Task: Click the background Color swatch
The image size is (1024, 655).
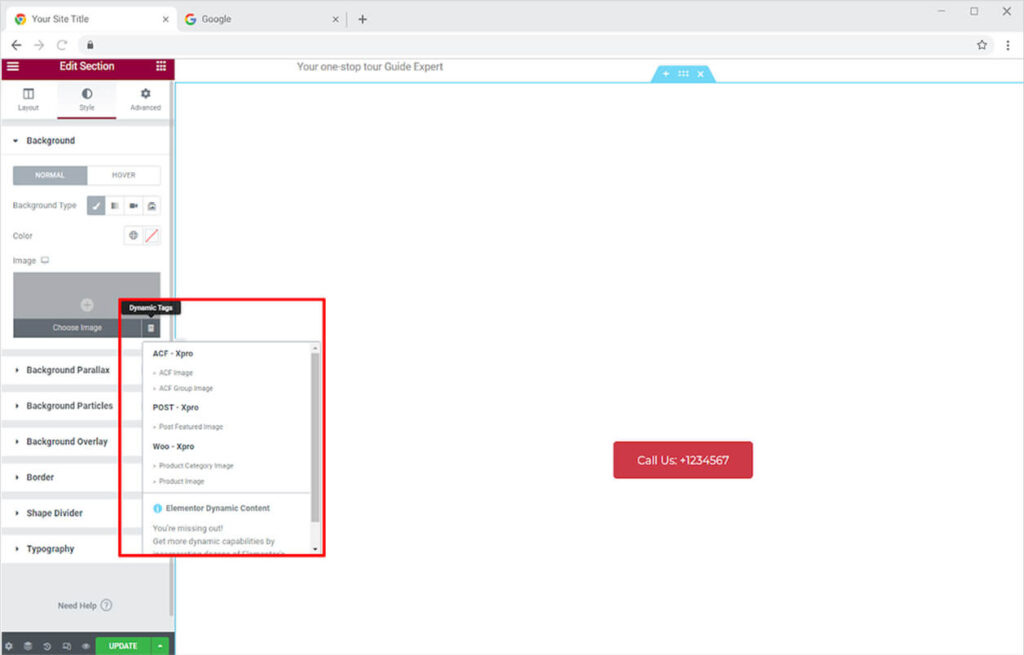Action: [x=152, y=236]
